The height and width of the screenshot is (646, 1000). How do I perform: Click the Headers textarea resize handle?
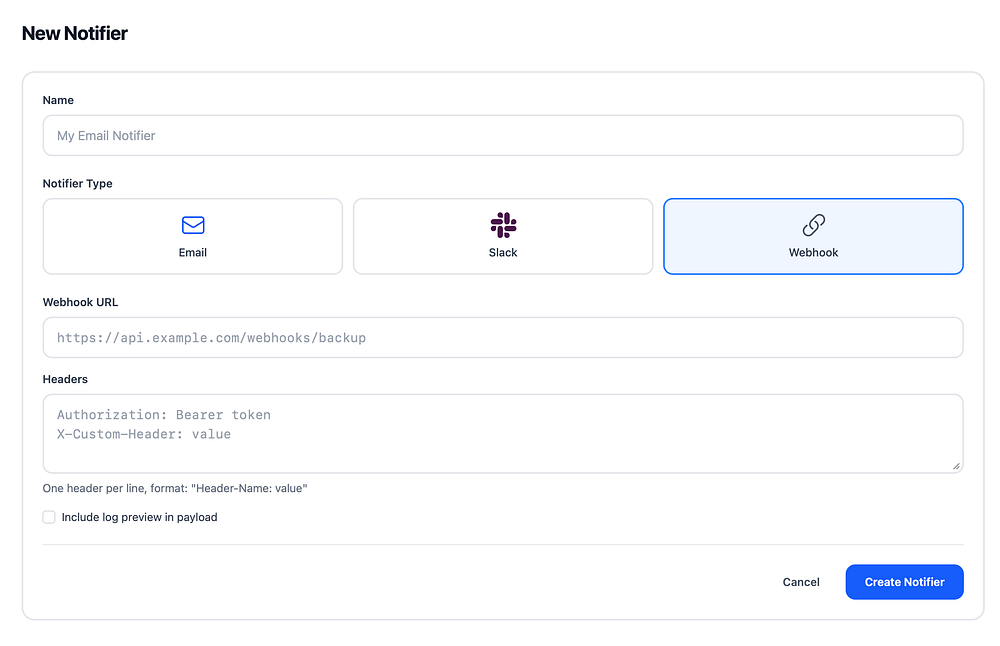click(956, 466)
